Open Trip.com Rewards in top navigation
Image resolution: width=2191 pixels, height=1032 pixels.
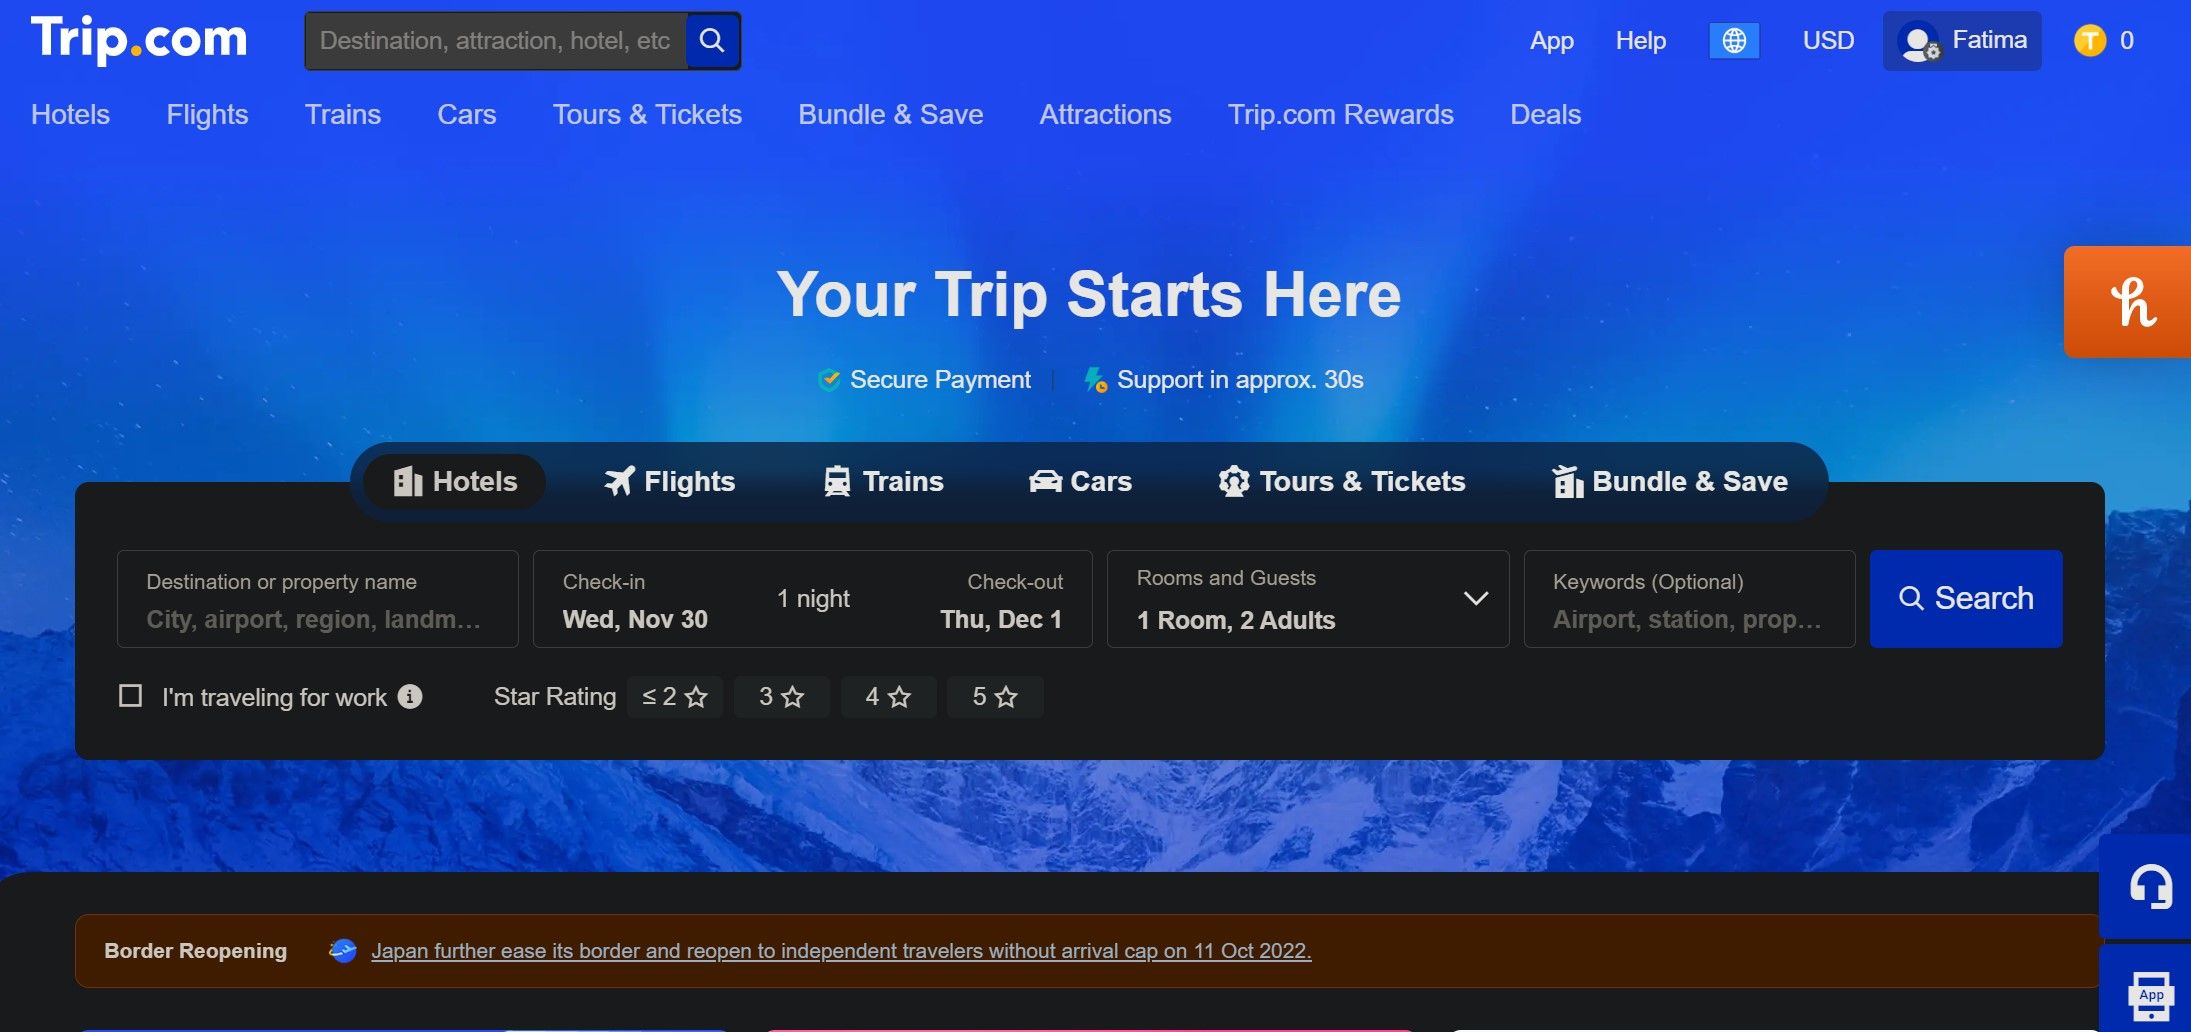(1341, 115)
